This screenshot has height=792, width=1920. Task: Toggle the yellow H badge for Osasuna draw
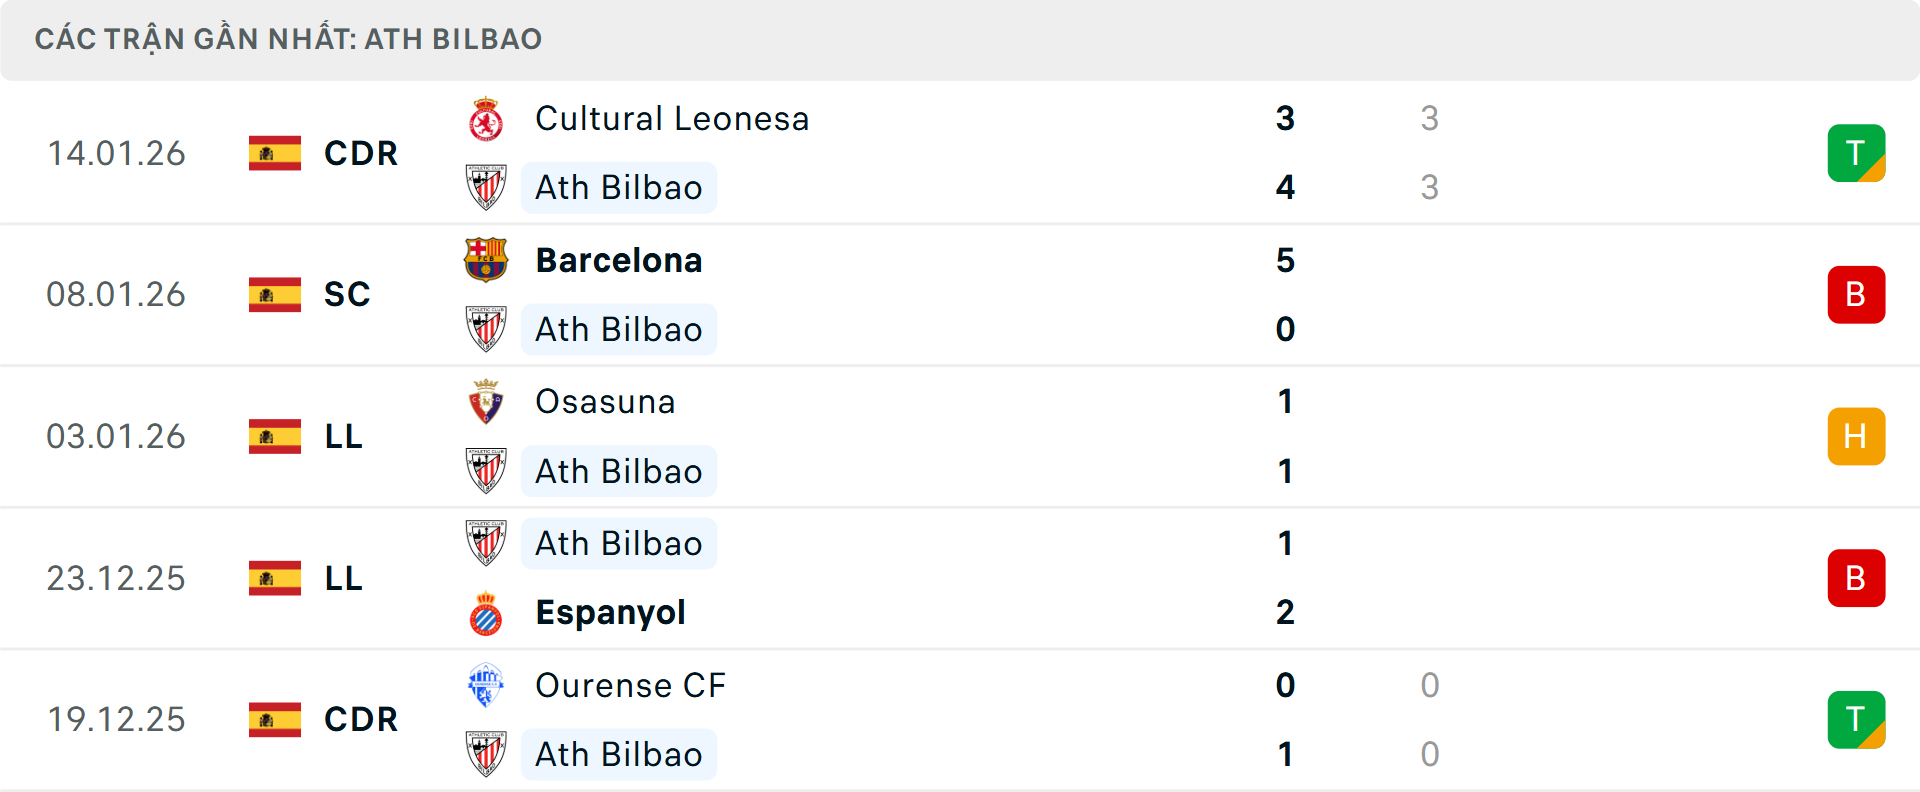click(x=1856, y=436)
